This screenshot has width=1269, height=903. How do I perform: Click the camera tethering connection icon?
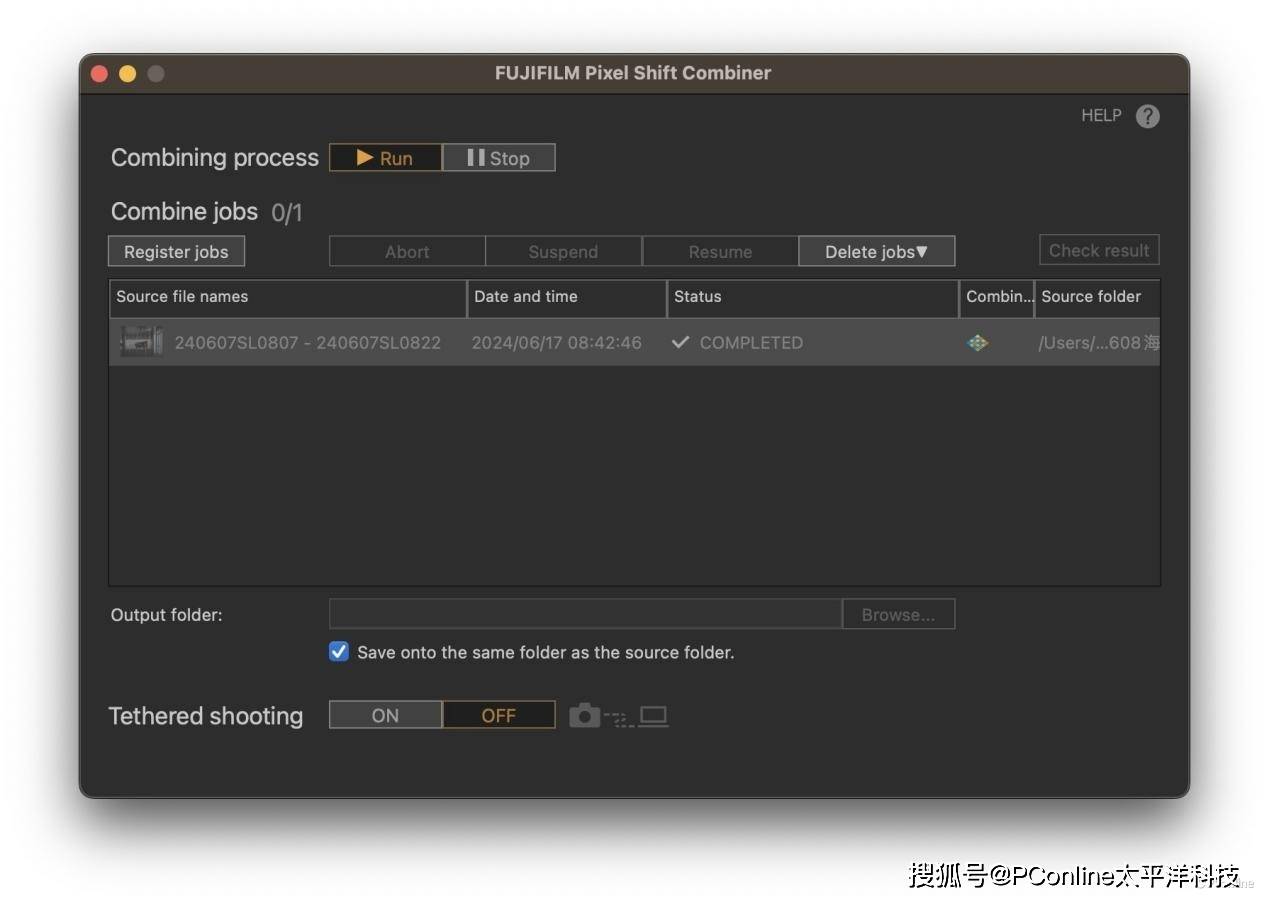[585, 716]
